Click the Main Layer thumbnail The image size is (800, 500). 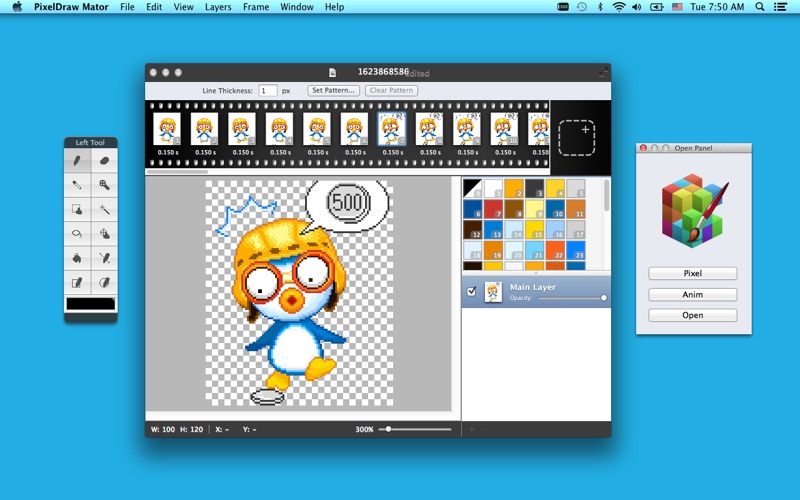[493, 292]
